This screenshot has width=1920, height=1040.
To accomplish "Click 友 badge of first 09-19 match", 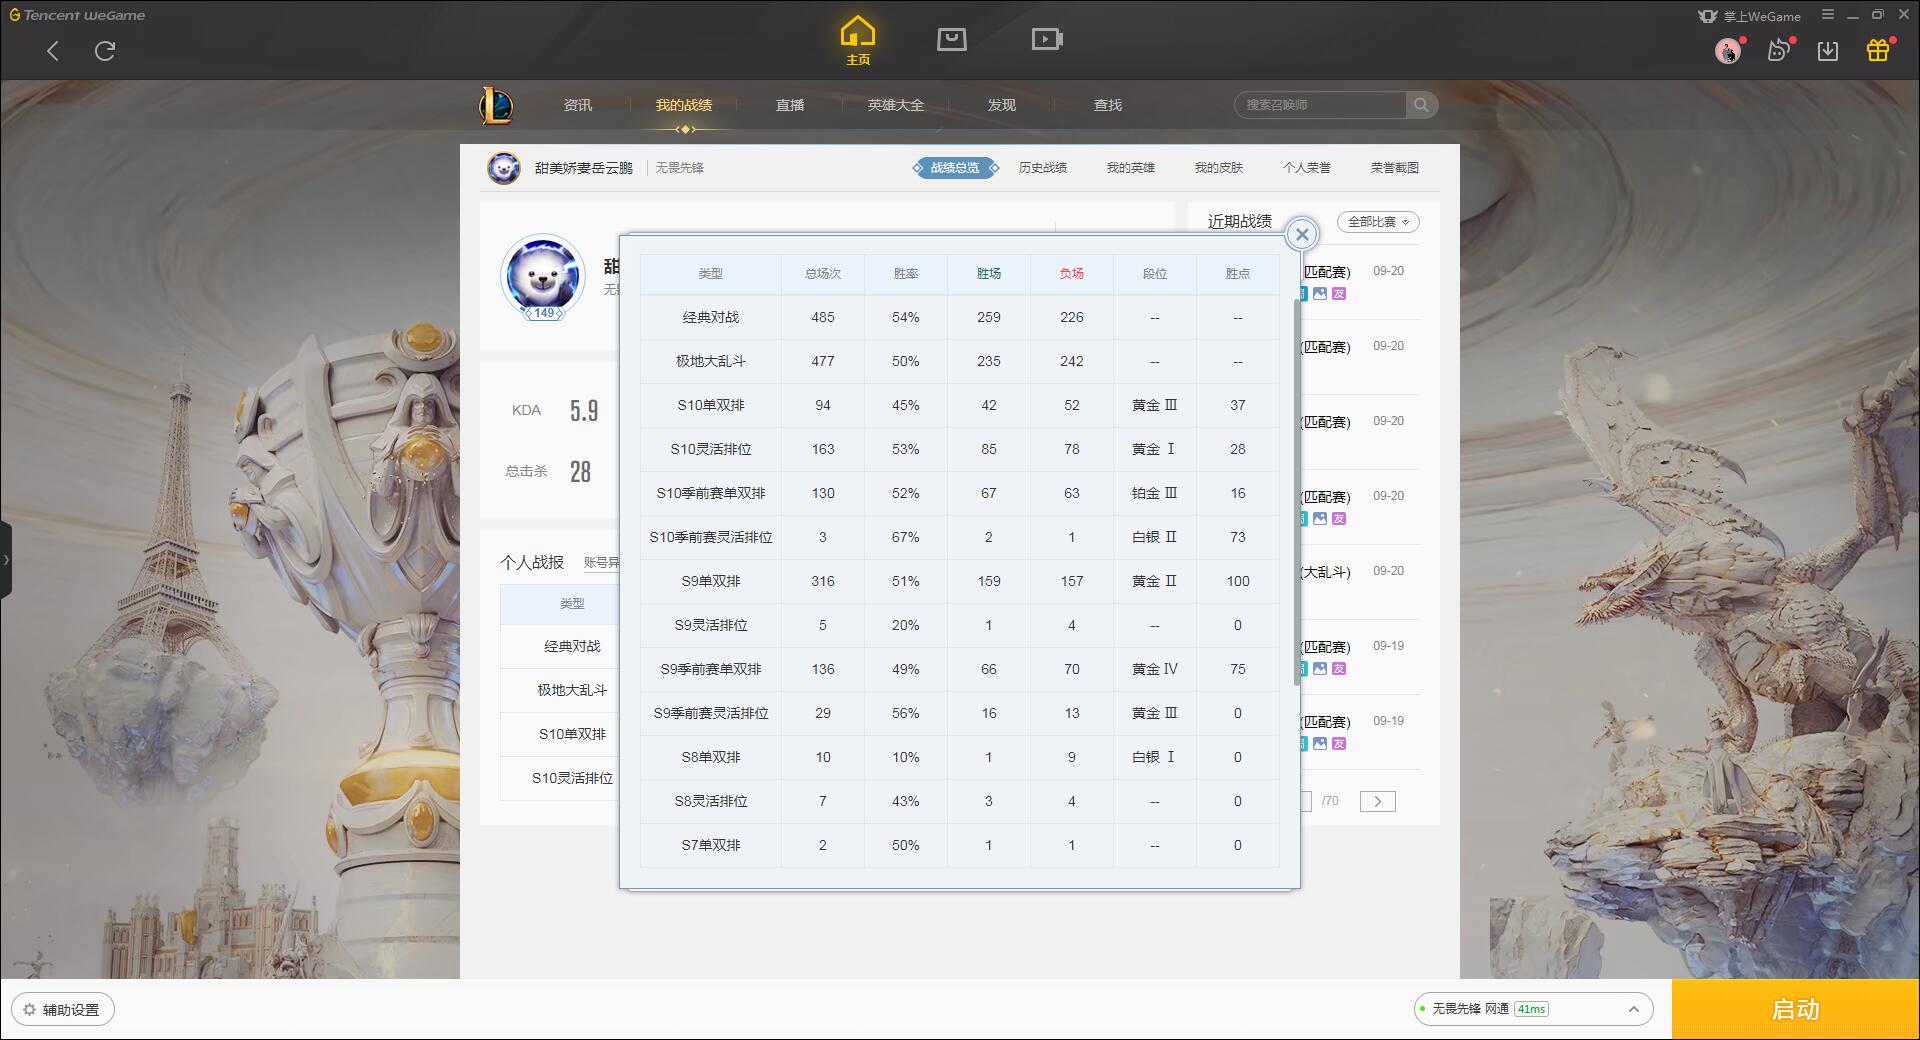I will (1339, 669).
